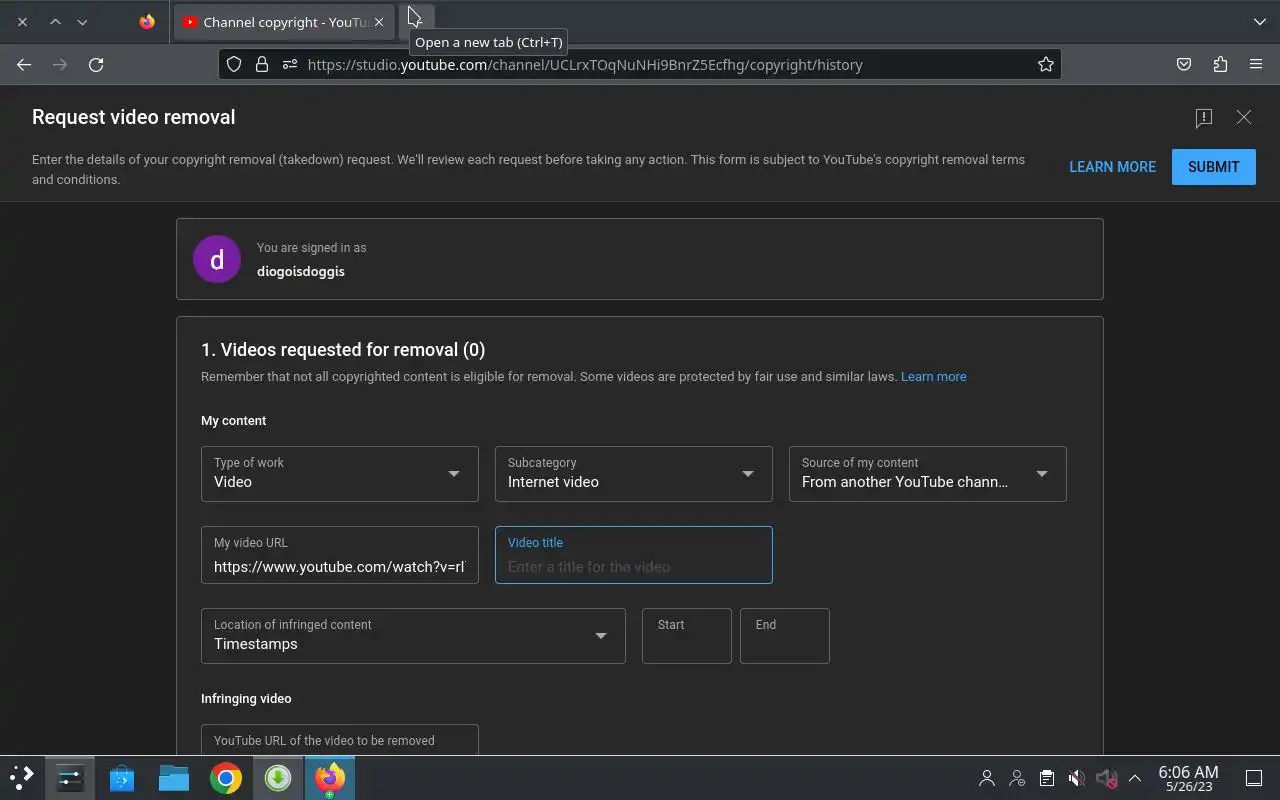Open the Pocket save icon

point(1184,64)
